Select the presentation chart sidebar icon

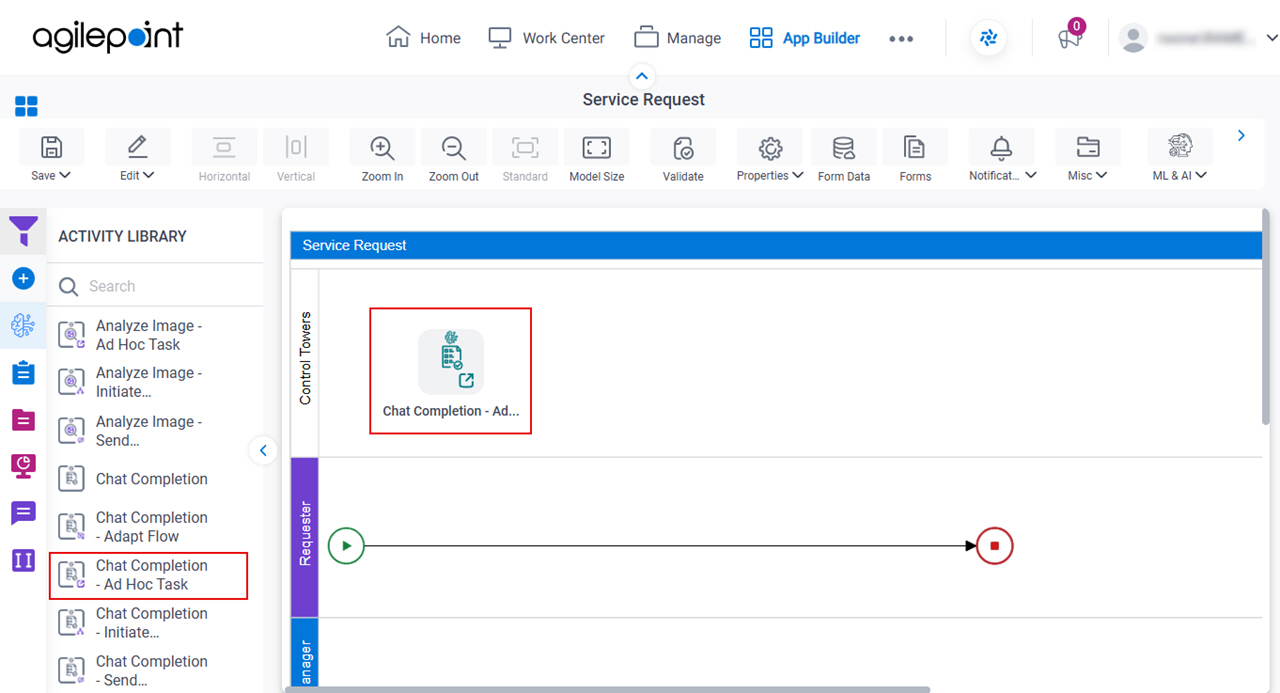[x=23, y=466]
